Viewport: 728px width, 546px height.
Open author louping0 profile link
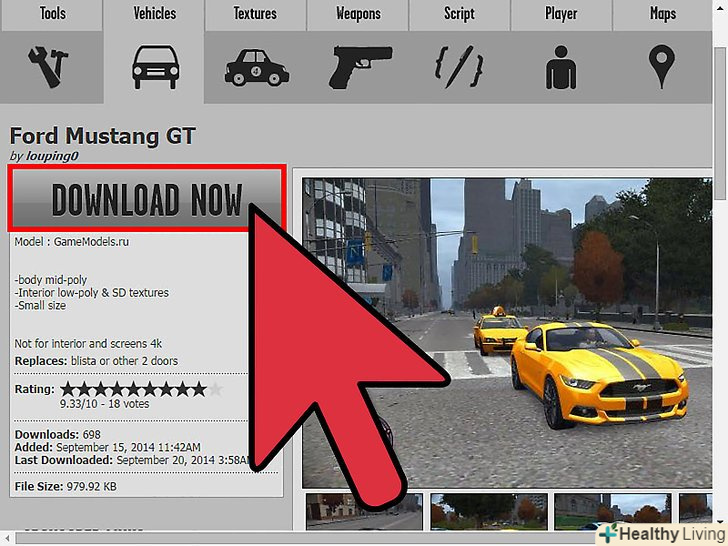52,156
